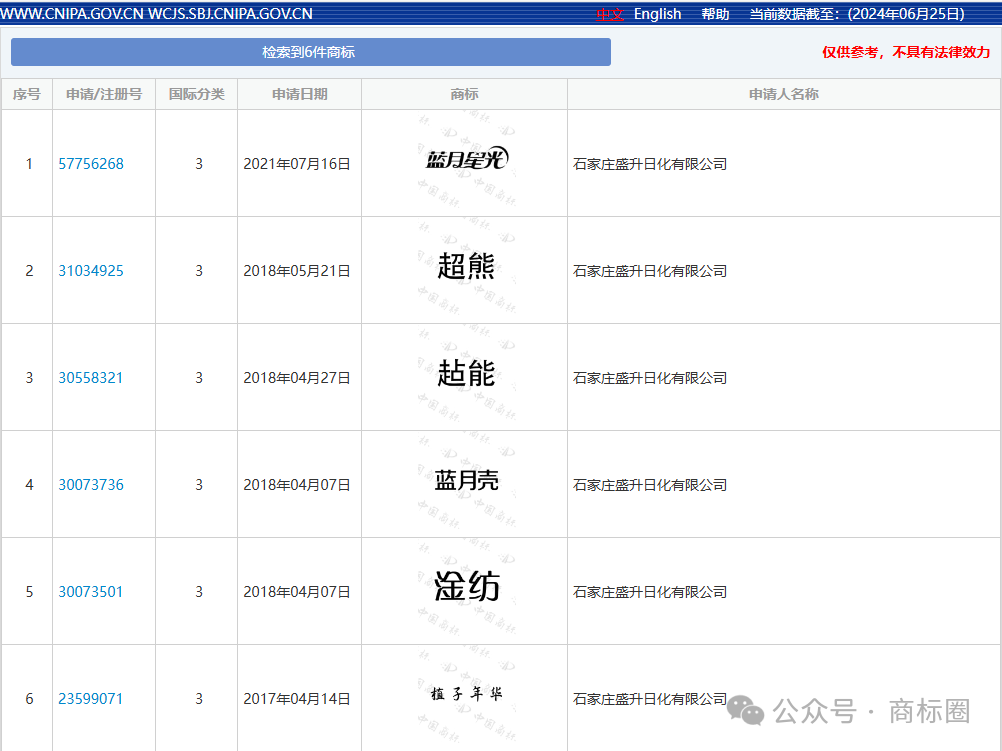Click the 植子年华 trademark image

coord(466,693)
